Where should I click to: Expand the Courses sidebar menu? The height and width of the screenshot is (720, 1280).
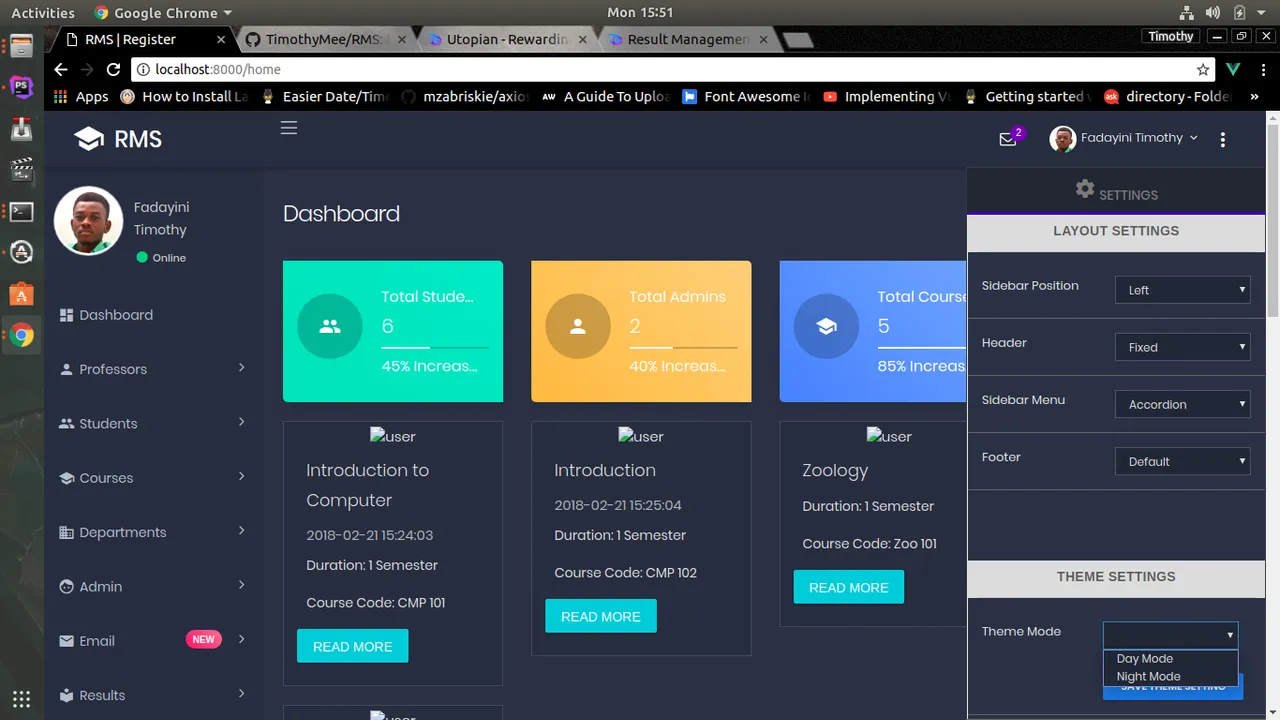[x=242, y=477]
